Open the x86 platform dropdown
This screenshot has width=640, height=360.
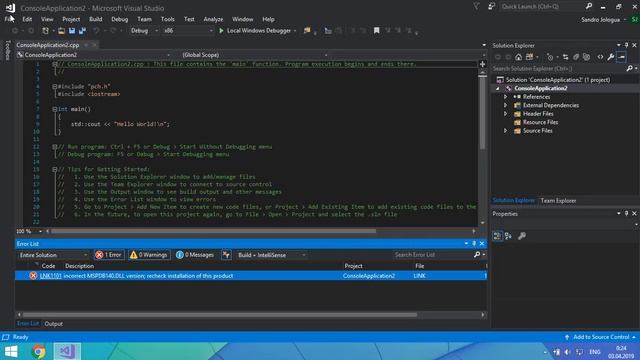tap(188, 31)
